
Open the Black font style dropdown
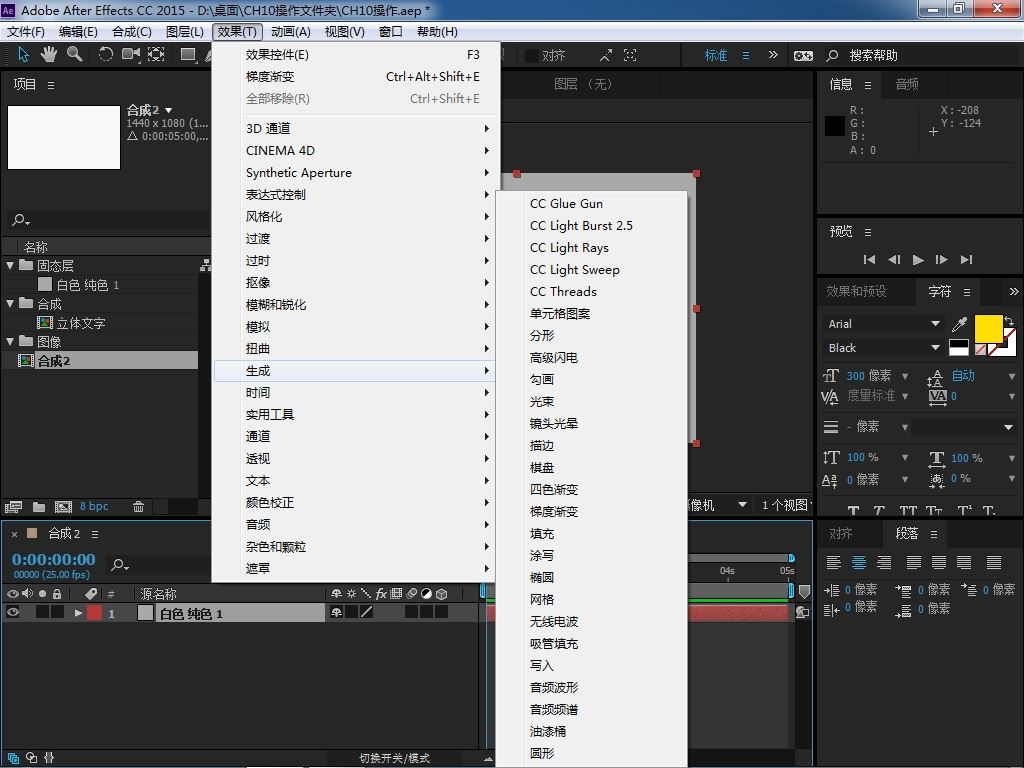(884, 348)
